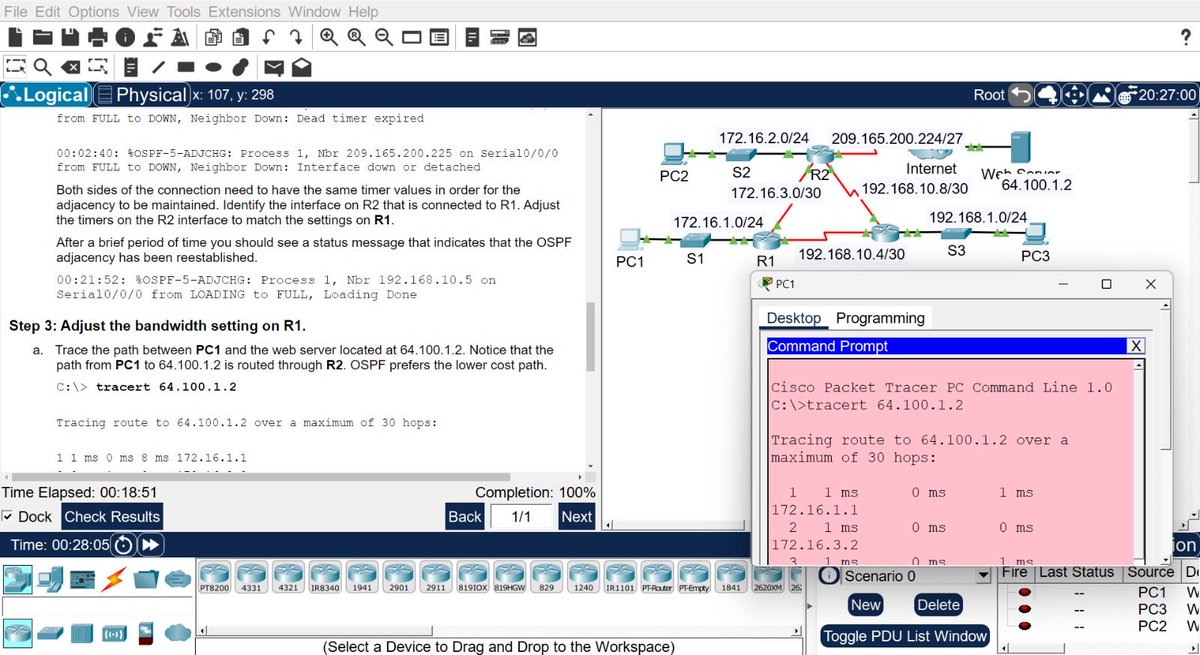Toggle the Dock checkbox
Viewport: 1200px width, 655px height.
pyautogui.click(x=8, y=517)
